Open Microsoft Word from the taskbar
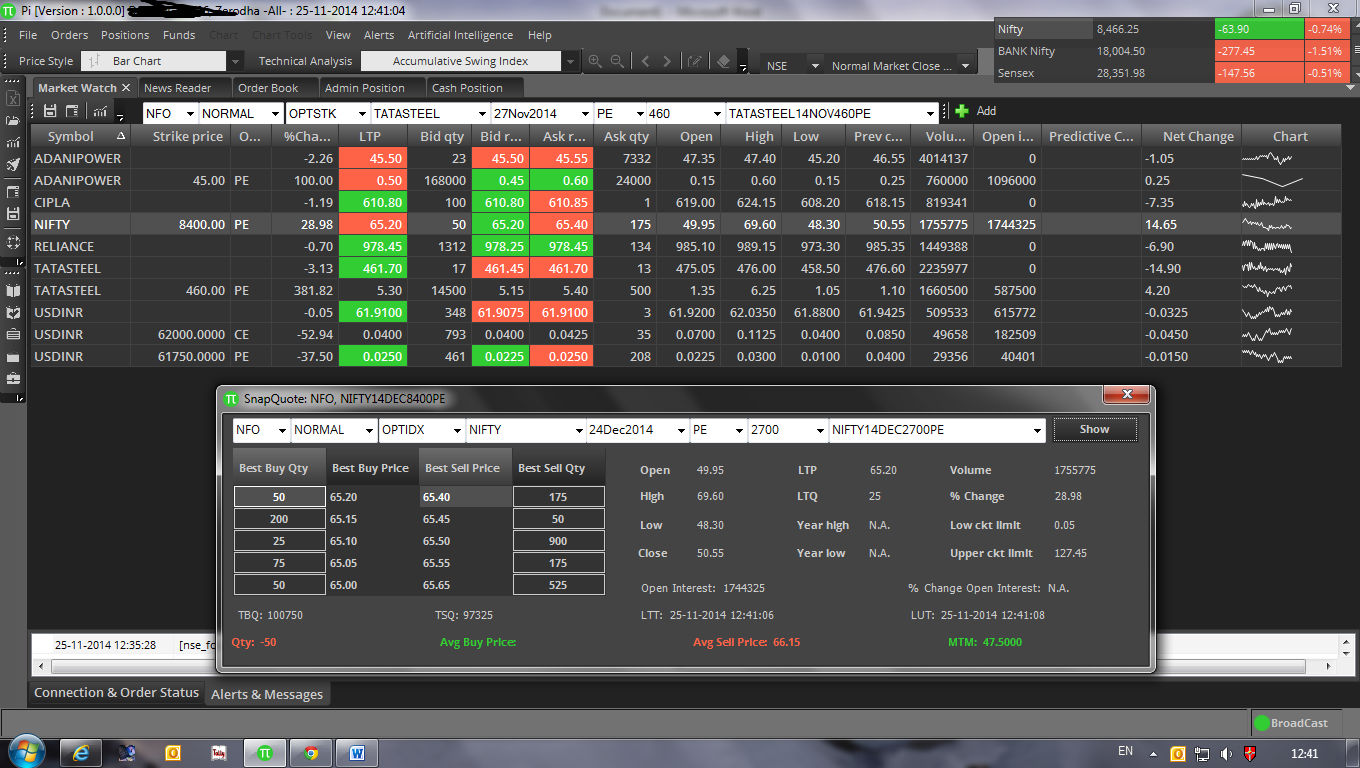This screenshot has width=1360, height=768. (x=357, y=752)
